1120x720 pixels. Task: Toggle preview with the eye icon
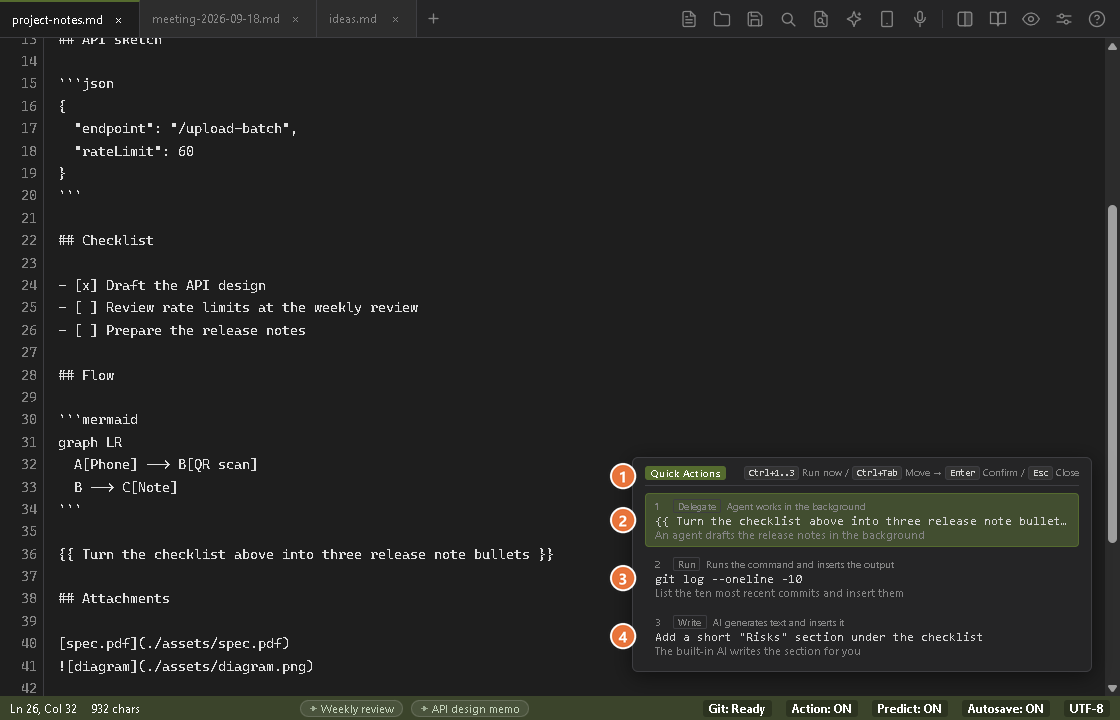[x=1031, y=19]
